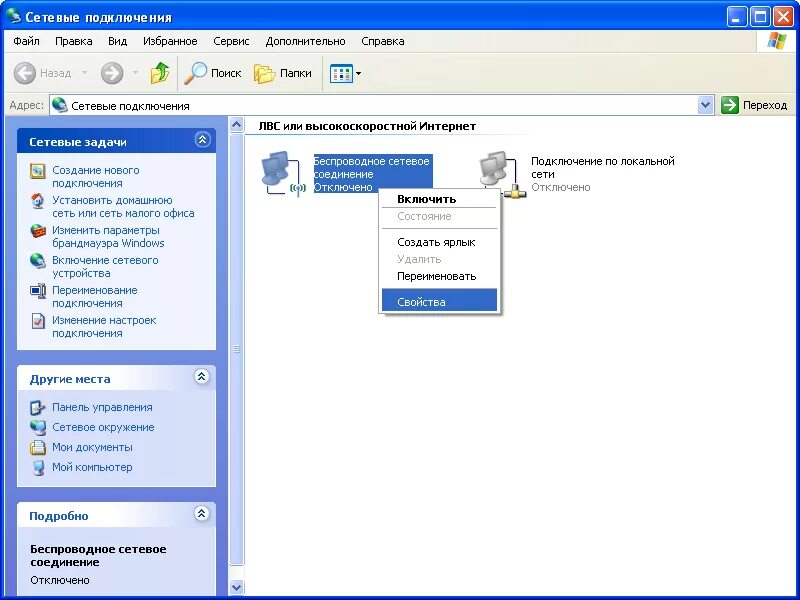Image resolution: width=800 pixels, height=600 pixels.
Task: Open the Справка menu
Action: 383,41
